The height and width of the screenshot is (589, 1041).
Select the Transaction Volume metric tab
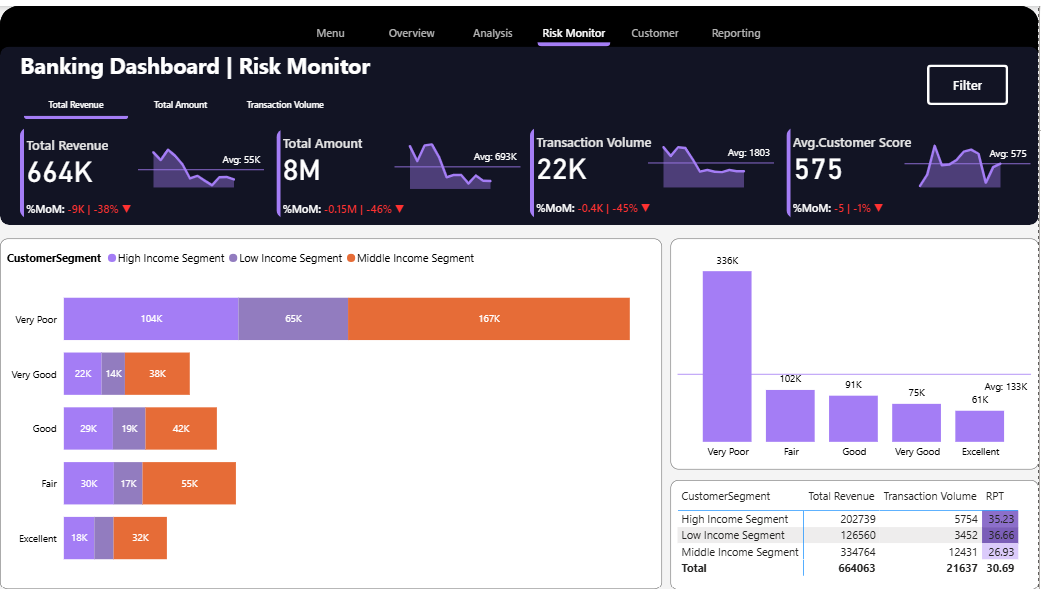pos(285,104)
